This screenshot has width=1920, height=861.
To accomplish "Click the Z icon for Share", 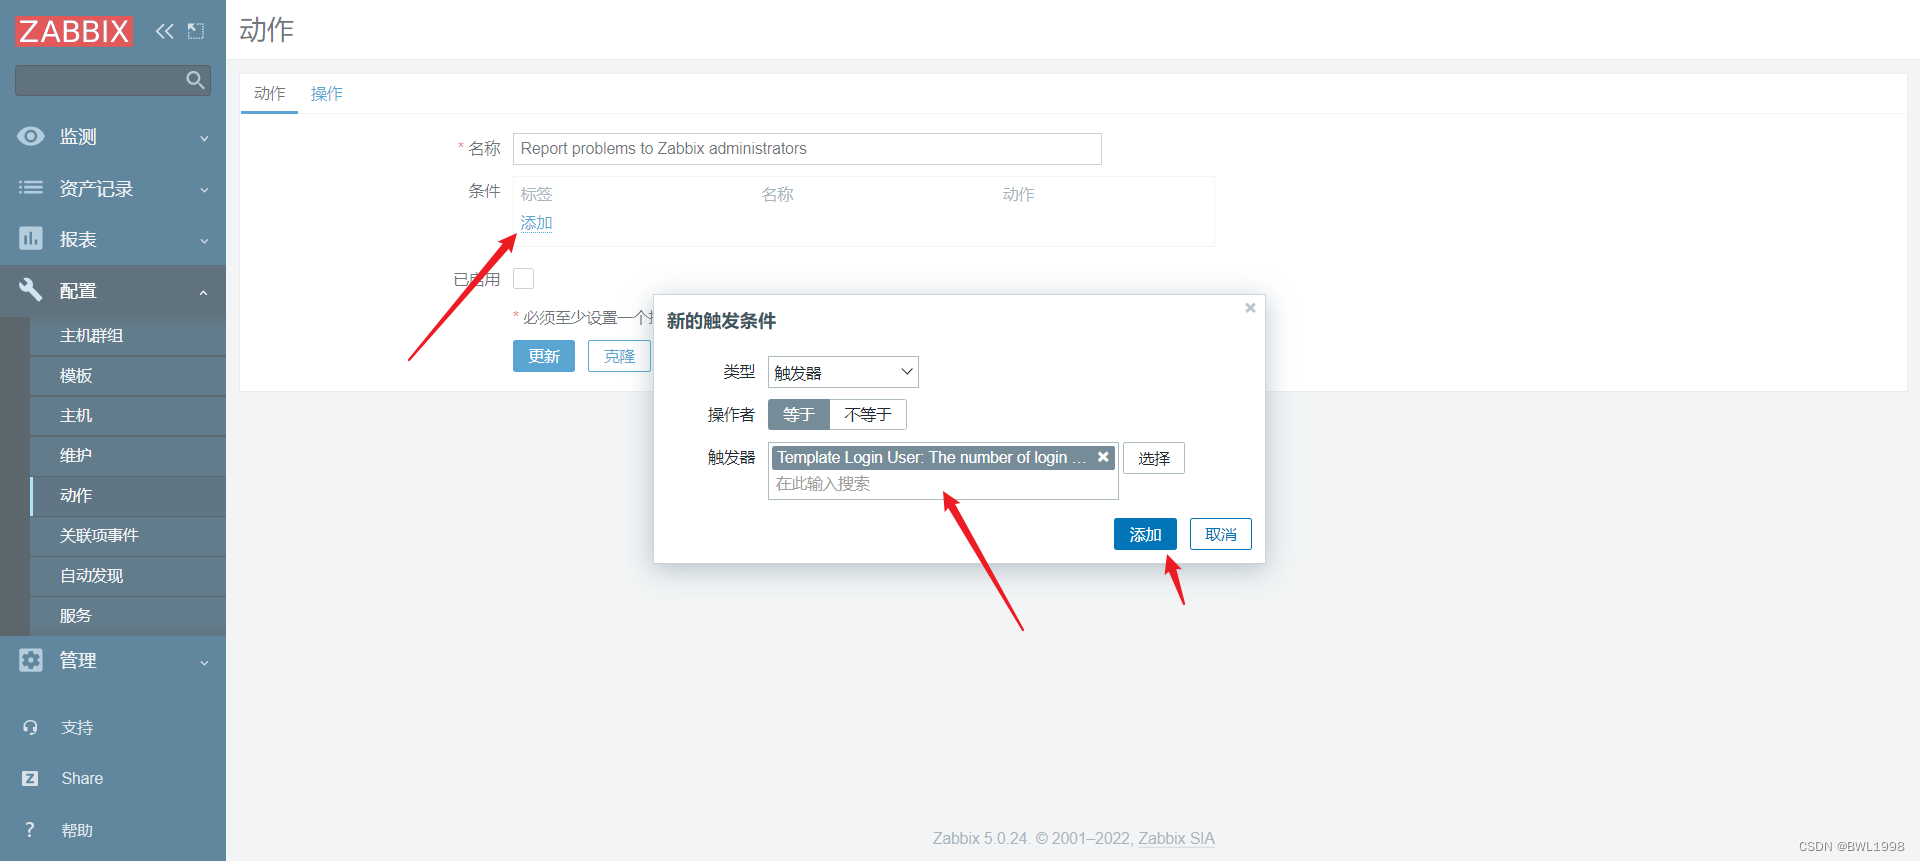I will (x=30, y=778).
